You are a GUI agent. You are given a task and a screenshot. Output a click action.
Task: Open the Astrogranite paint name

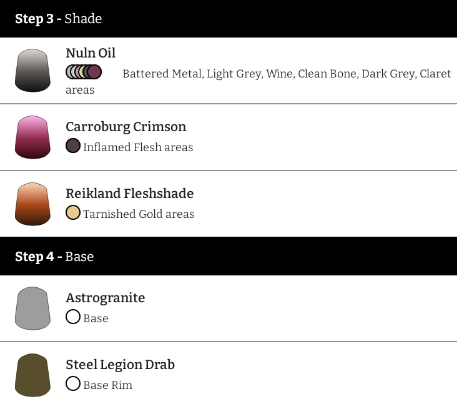[x=105, y=298]
